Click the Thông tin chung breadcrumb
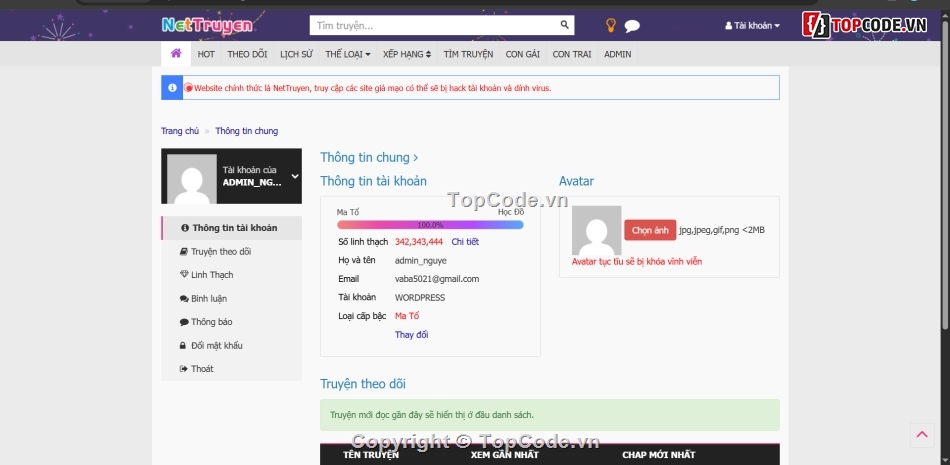950x465 pixels. click(247, 131)
